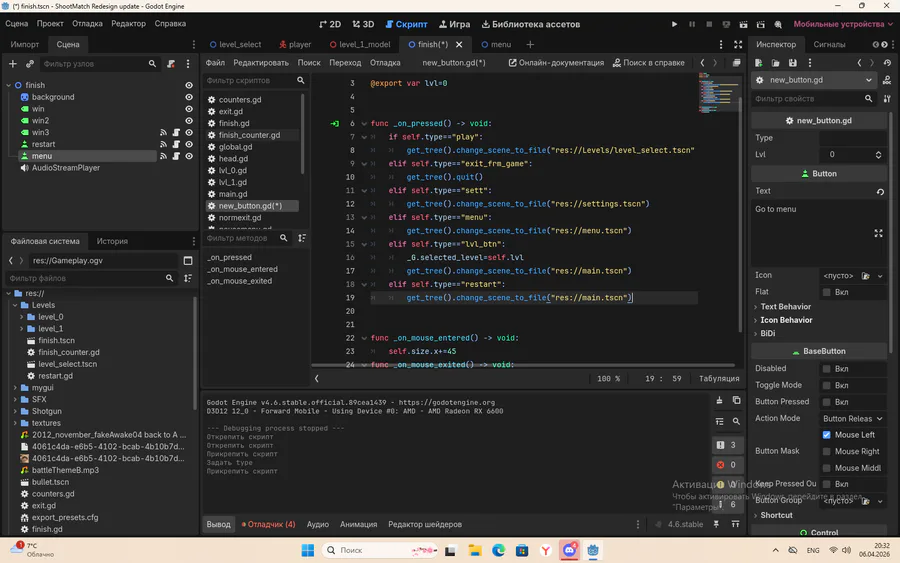
Task: Collapse the Levels folder
Action: [x=15, y=305]
